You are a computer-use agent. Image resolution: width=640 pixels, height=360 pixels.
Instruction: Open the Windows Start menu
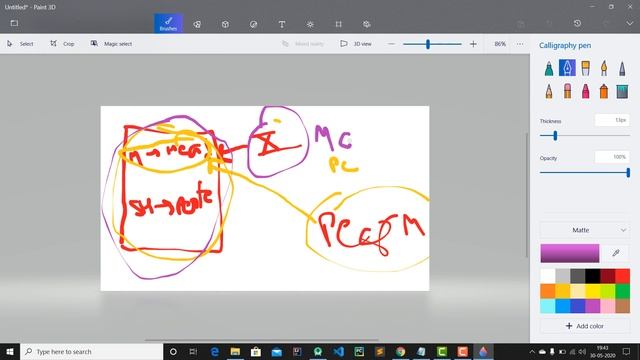pyautogui.click(x=10, y=351)
